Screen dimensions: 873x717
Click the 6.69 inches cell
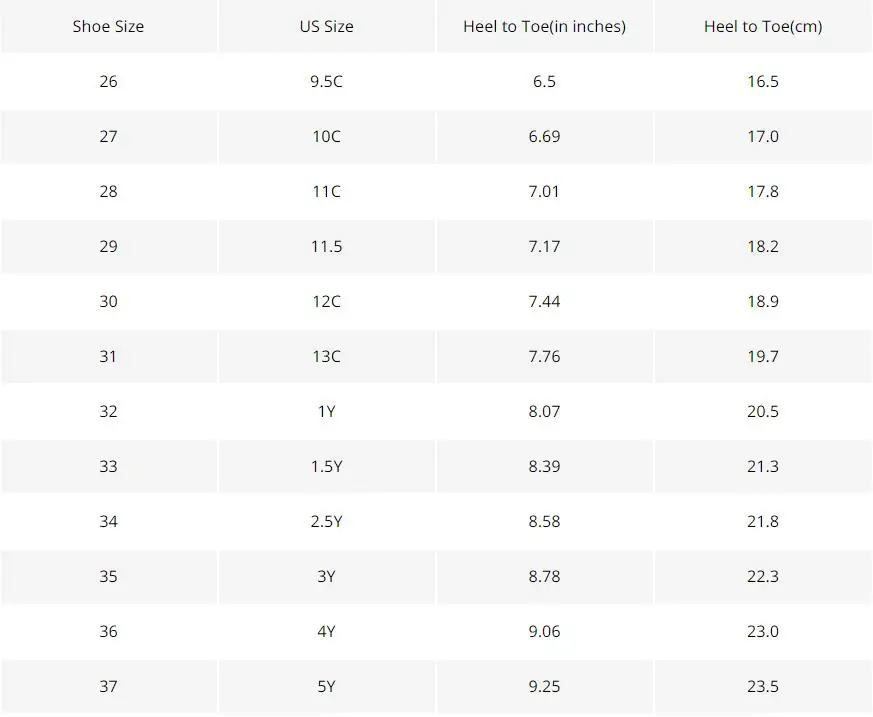pyautogui.click(x=545, y=136)
